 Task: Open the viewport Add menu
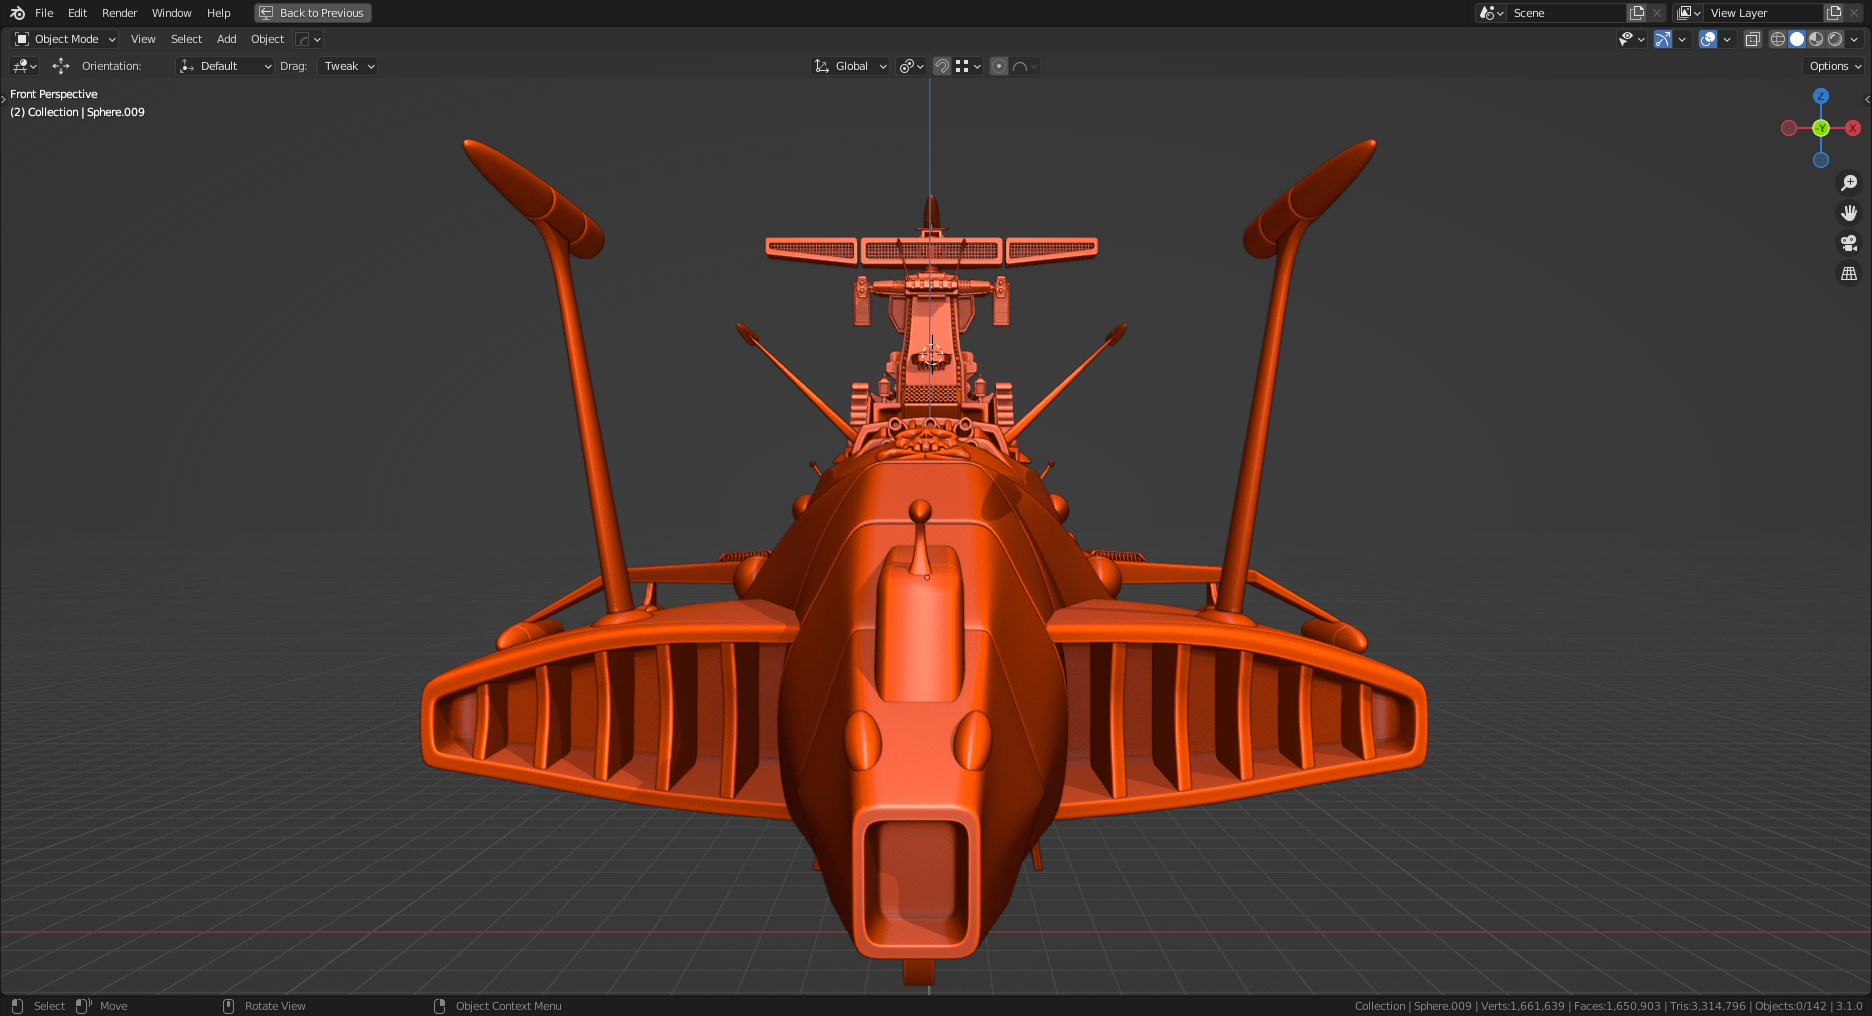click(x=227, y=39)
